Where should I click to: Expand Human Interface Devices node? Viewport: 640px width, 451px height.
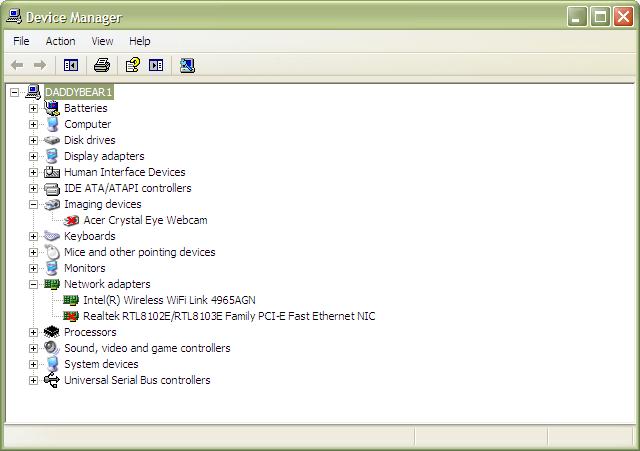(33, 172)
